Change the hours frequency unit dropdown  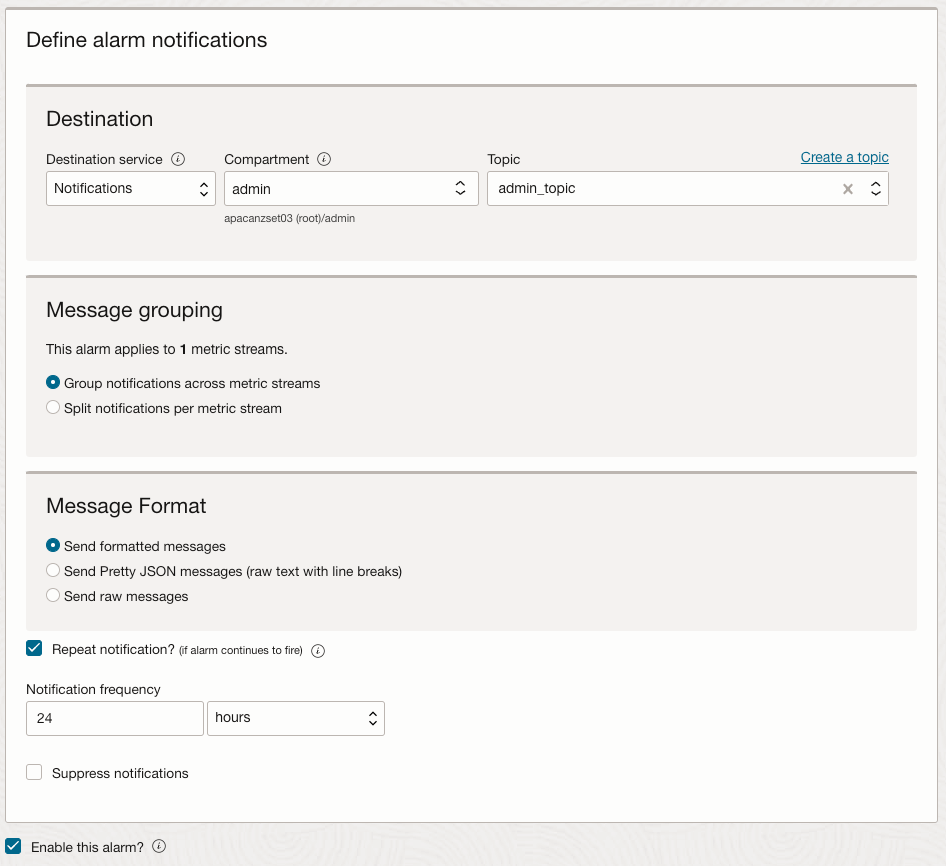point(295,718)
